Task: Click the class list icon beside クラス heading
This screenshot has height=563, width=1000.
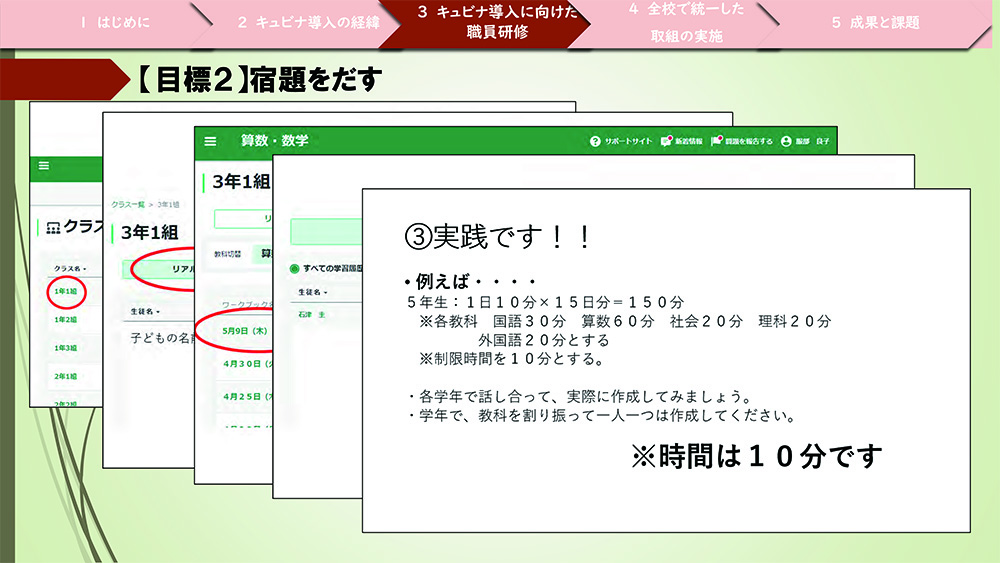Action: (x=53, y=227)
